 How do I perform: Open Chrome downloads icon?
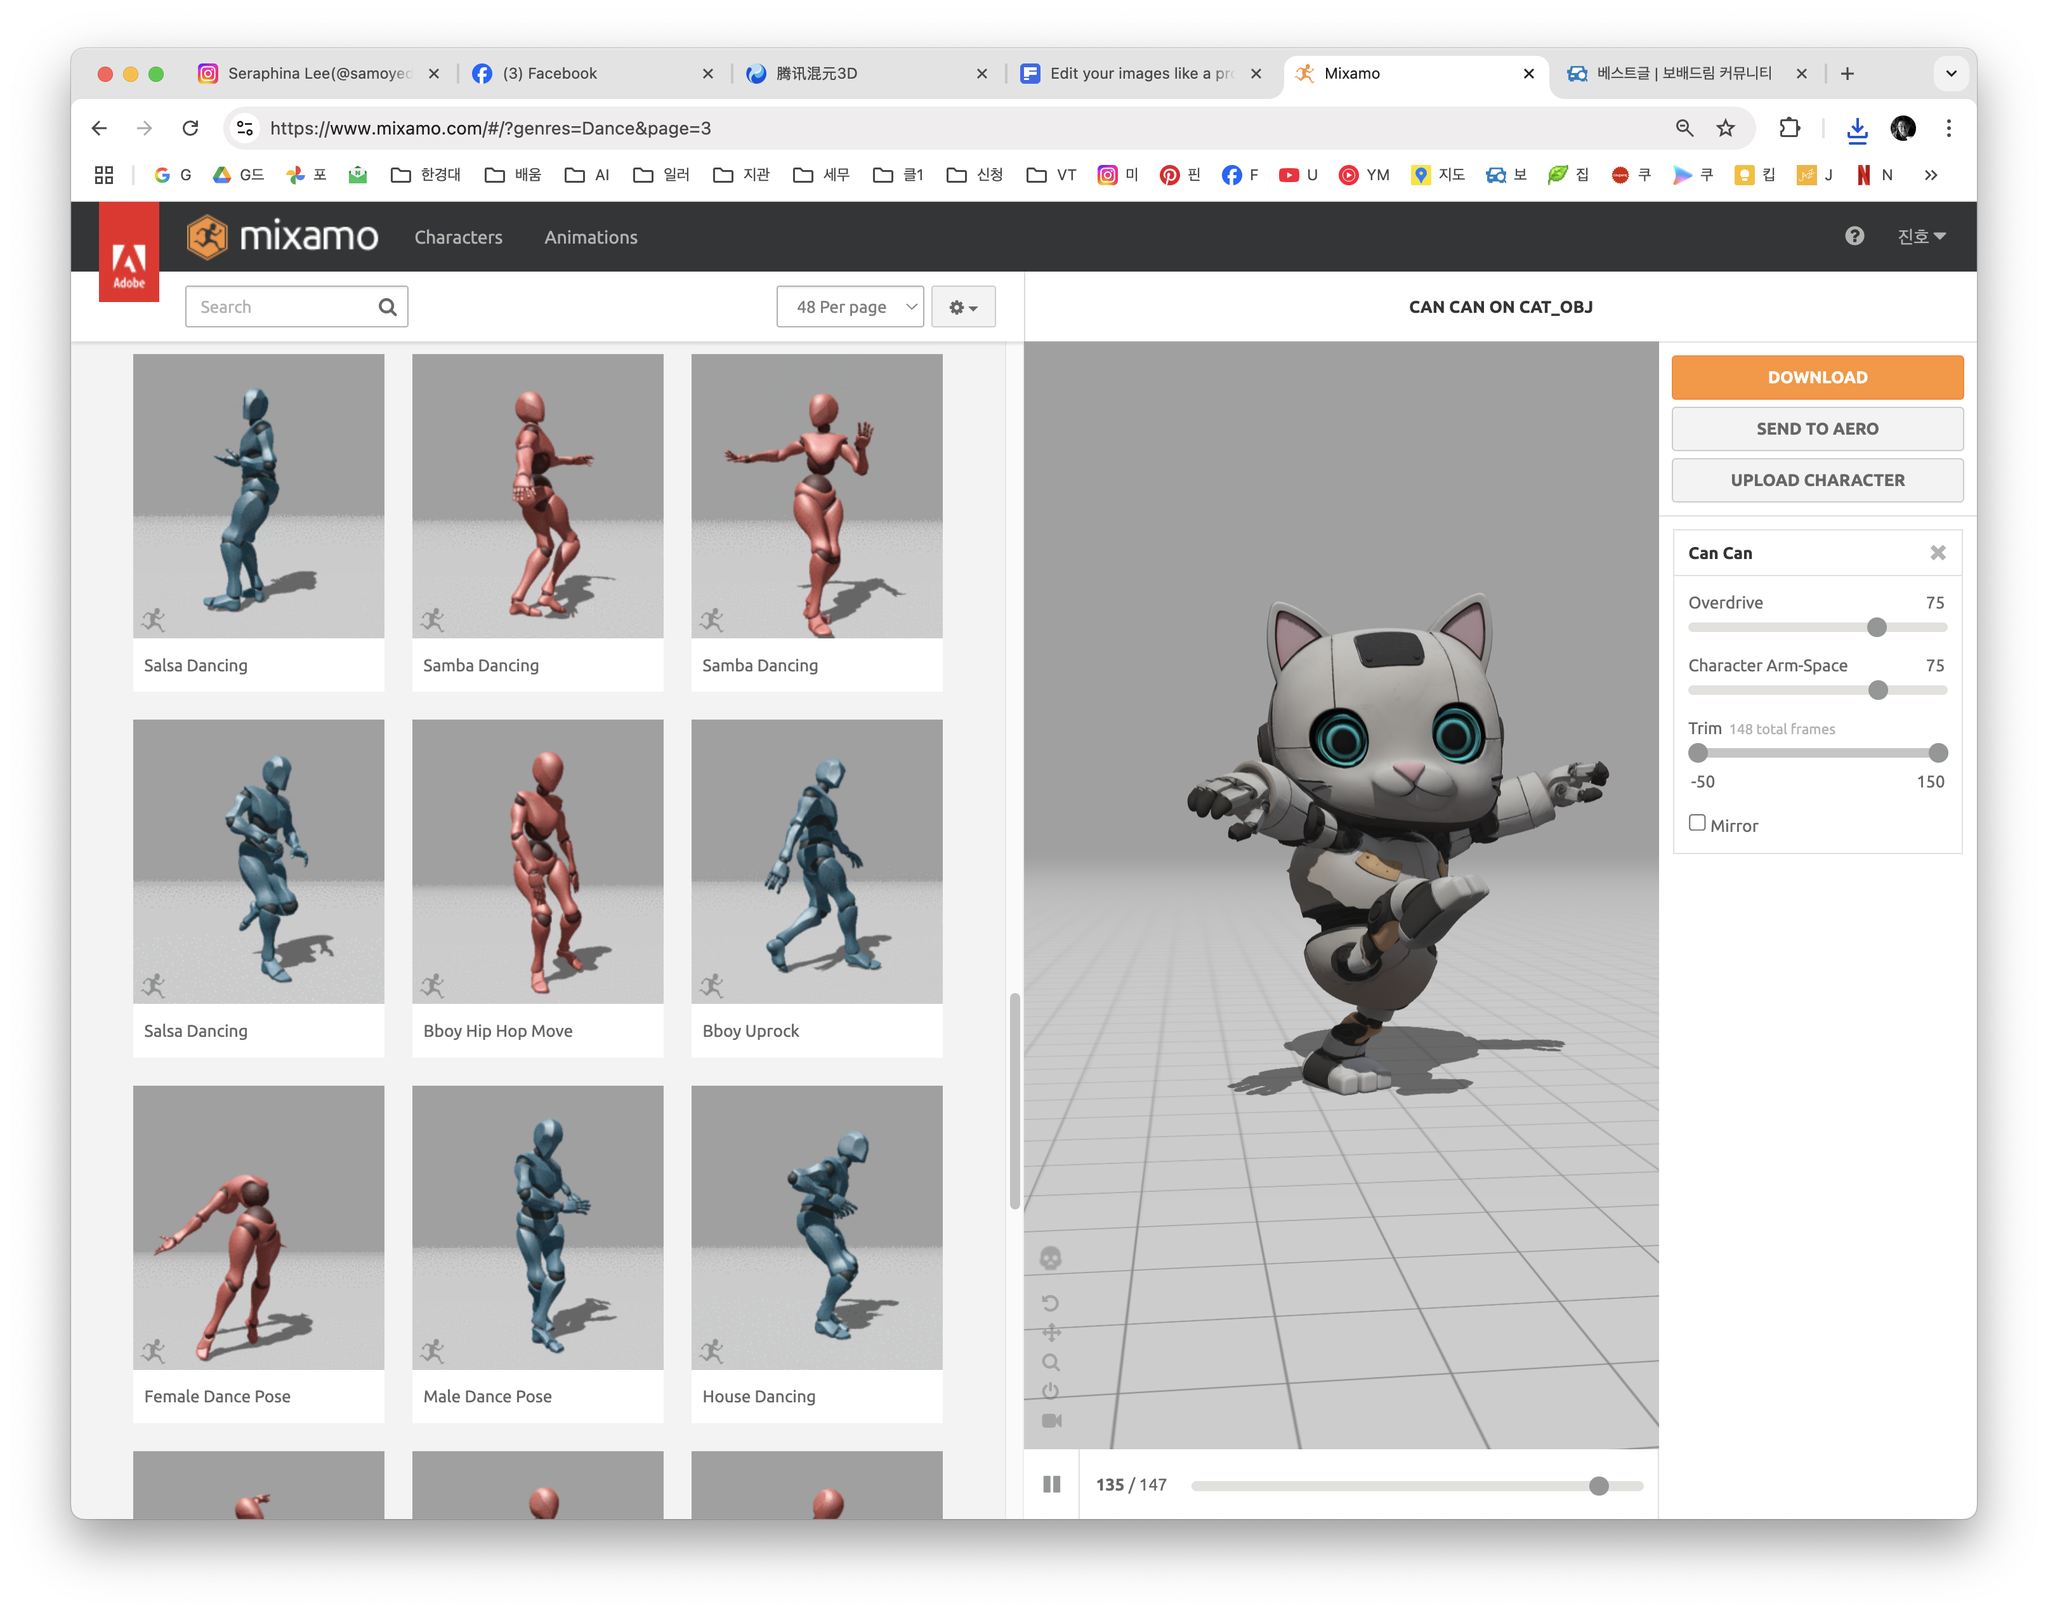coord(1857,129)
